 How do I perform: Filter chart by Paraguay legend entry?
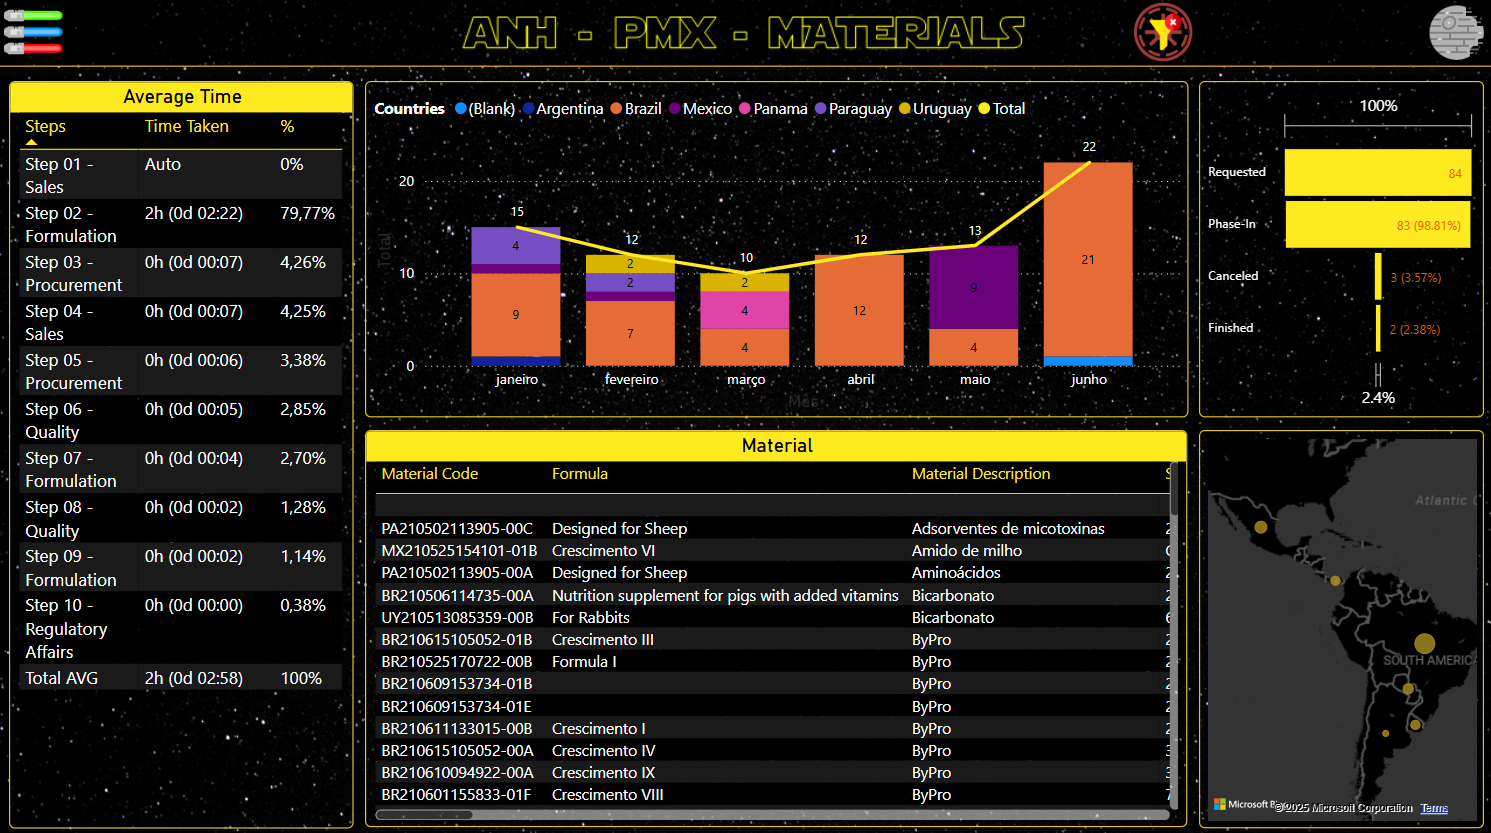pos(853,108)
